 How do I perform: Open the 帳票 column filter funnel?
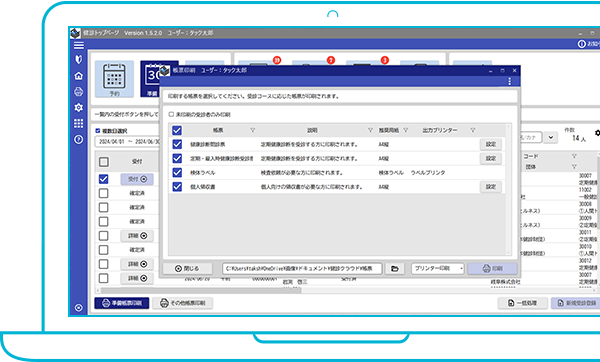[x=253, y=130]
